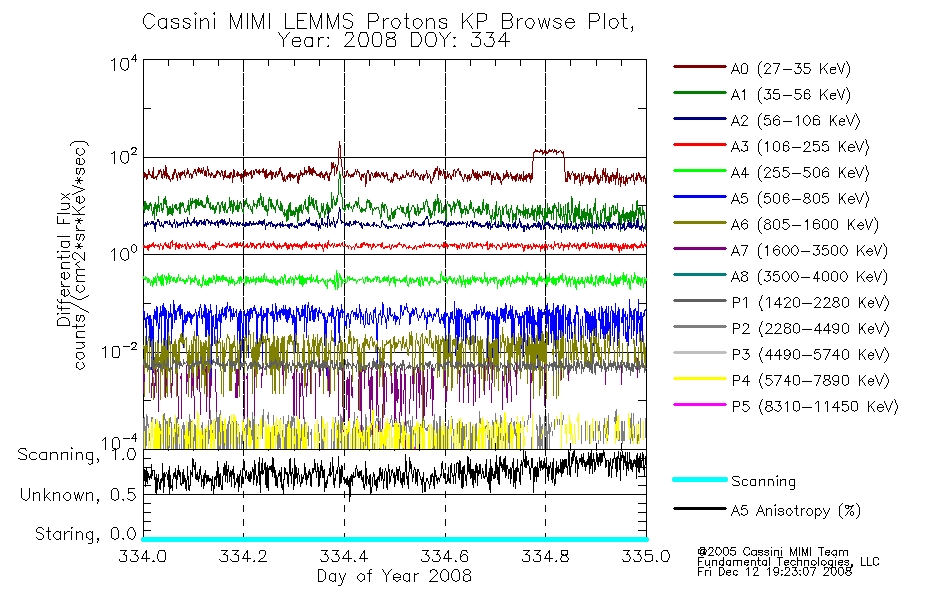Click the A6 (805-1600 KeV) legend label
The width and height of the screenshot is (950, 600).
805,225
